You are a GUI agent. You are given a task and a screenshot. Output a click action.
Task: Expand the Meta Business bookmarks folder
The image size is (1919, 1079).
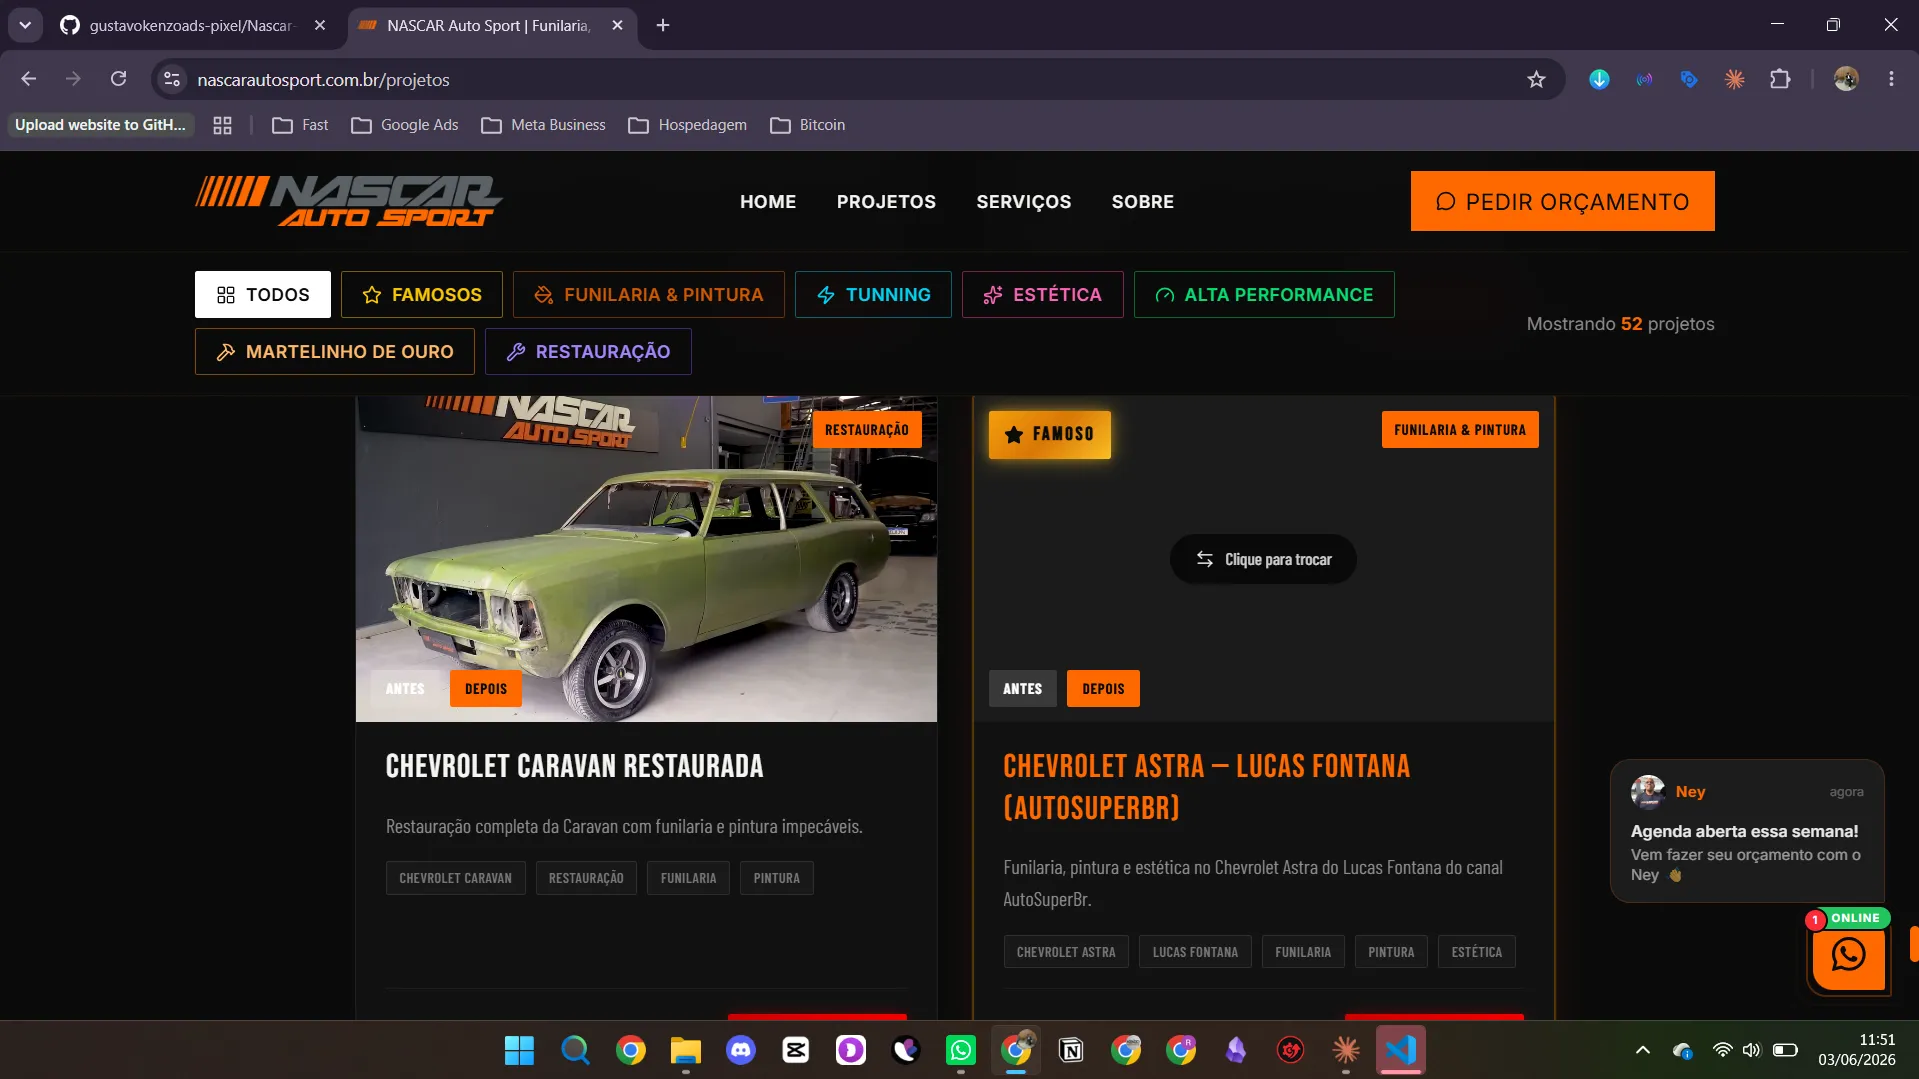coord(544,125)
